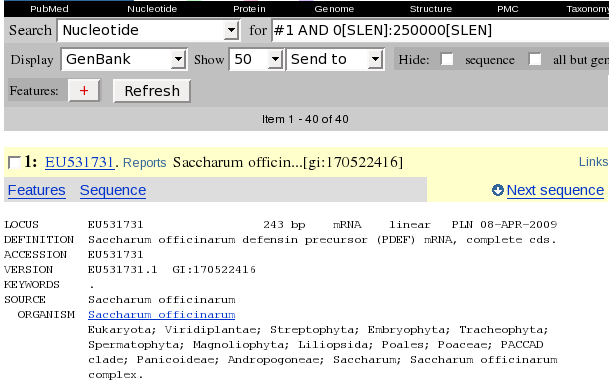Click the search query input field

tap(440, 30)
